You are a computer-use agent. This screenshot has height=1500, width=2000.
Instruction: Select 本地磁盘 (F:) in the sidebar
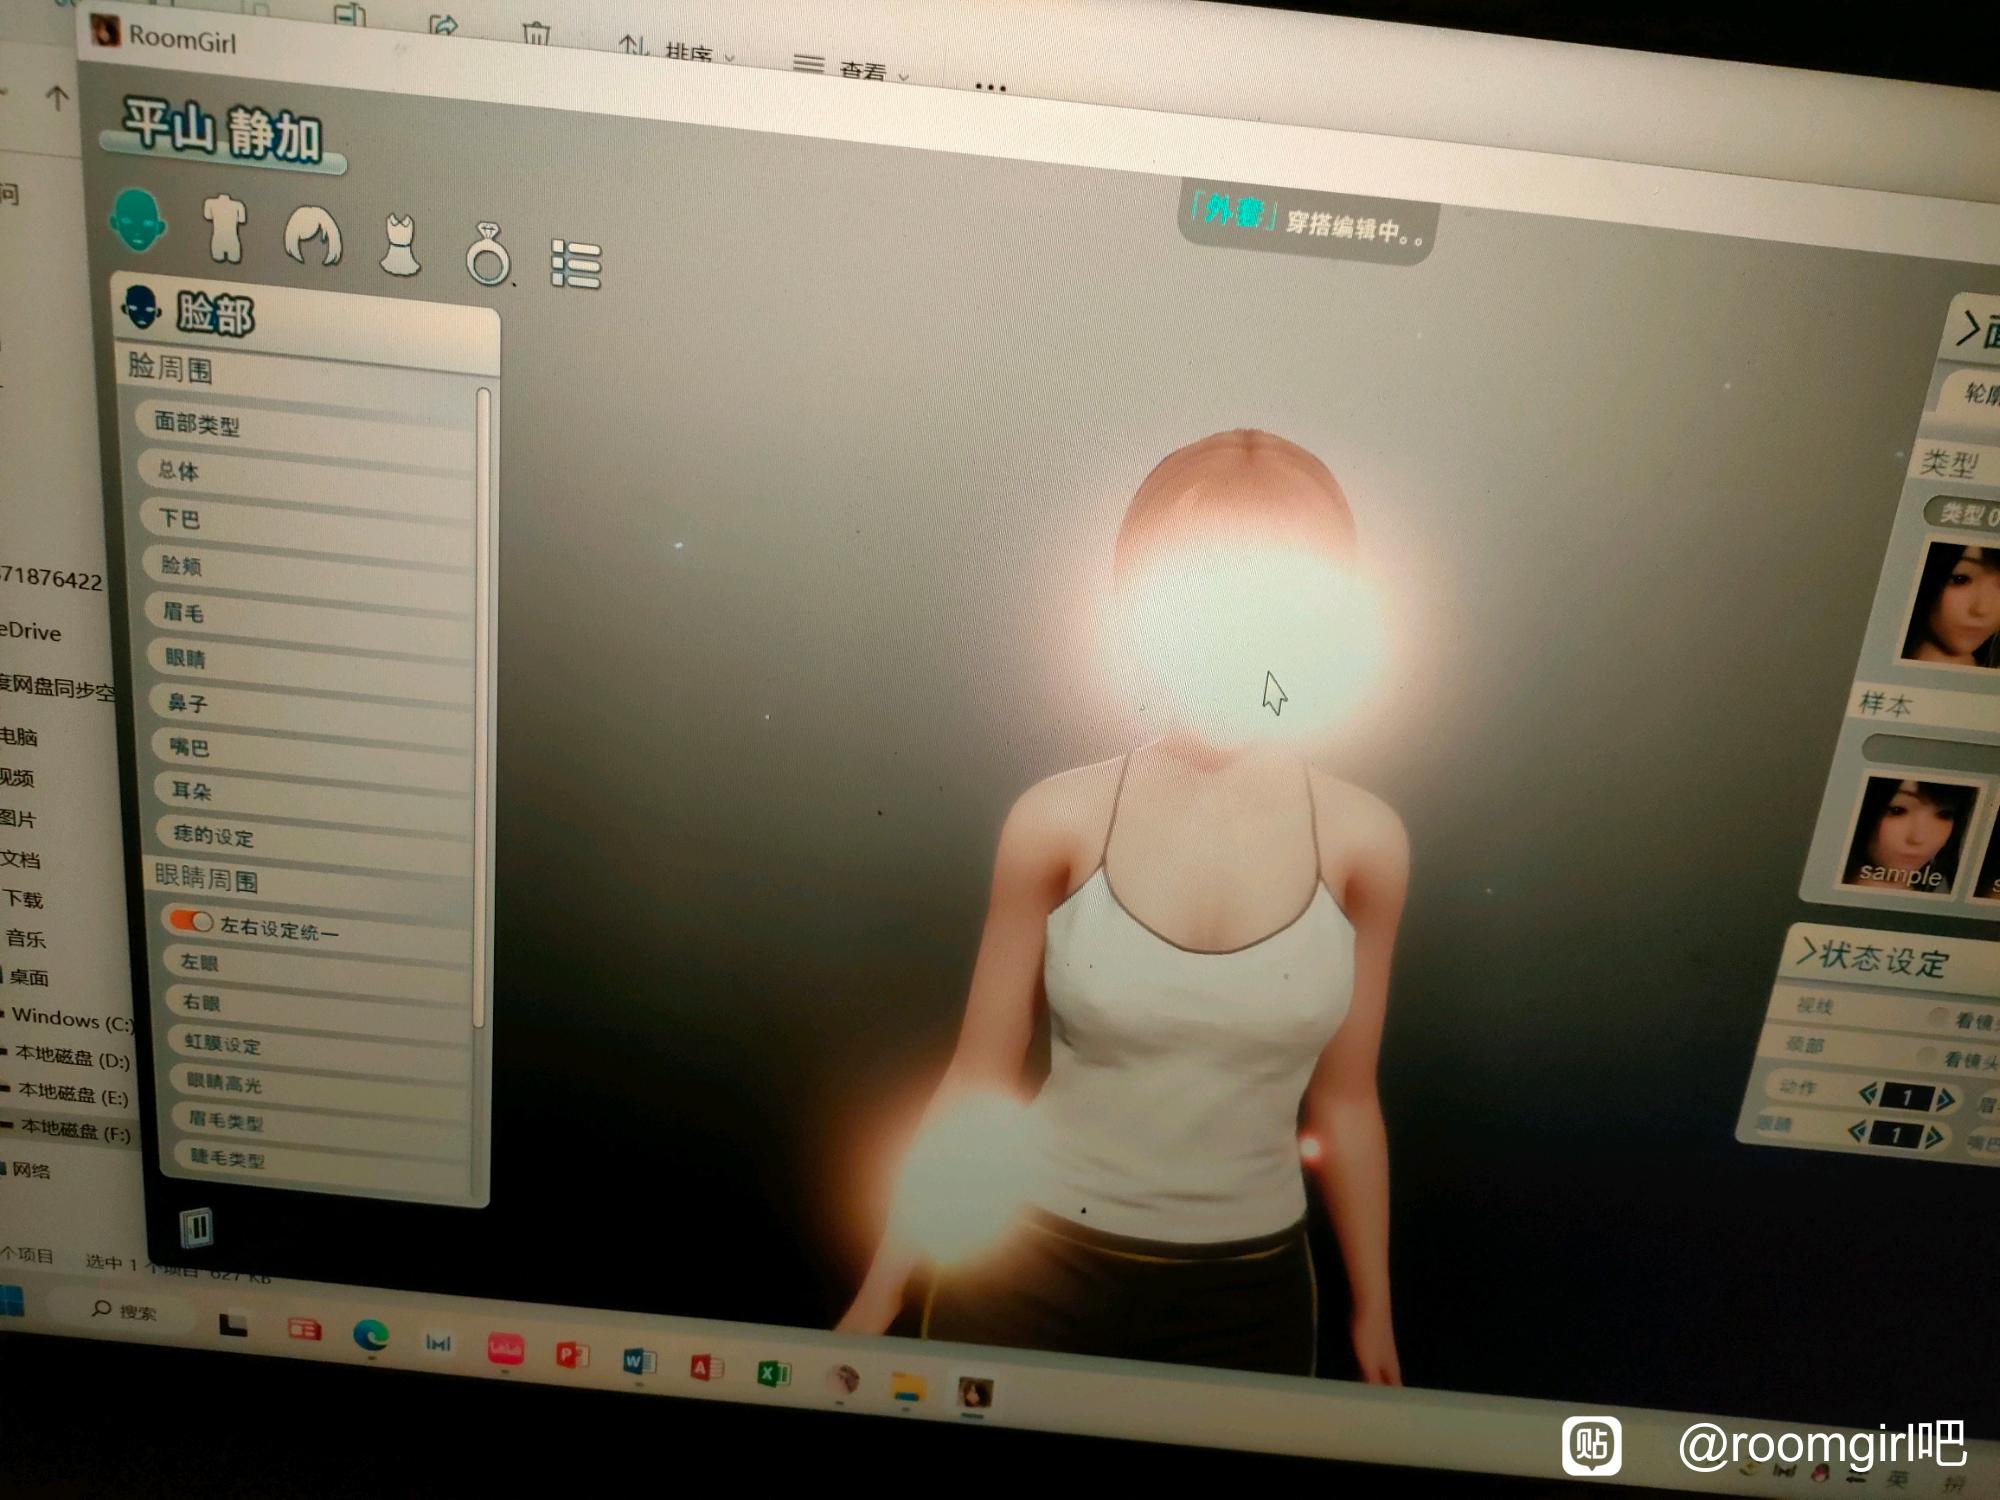pyautogui.click(x=75, y=1129)
